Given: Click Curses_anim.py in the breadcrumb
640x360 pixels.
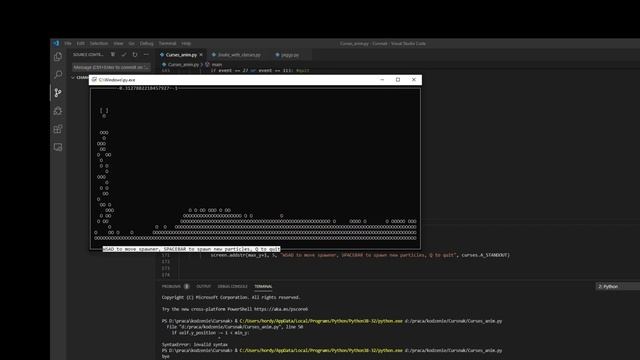Looking at the screenshot, I should pyautogui.click(x=183, y=64).
